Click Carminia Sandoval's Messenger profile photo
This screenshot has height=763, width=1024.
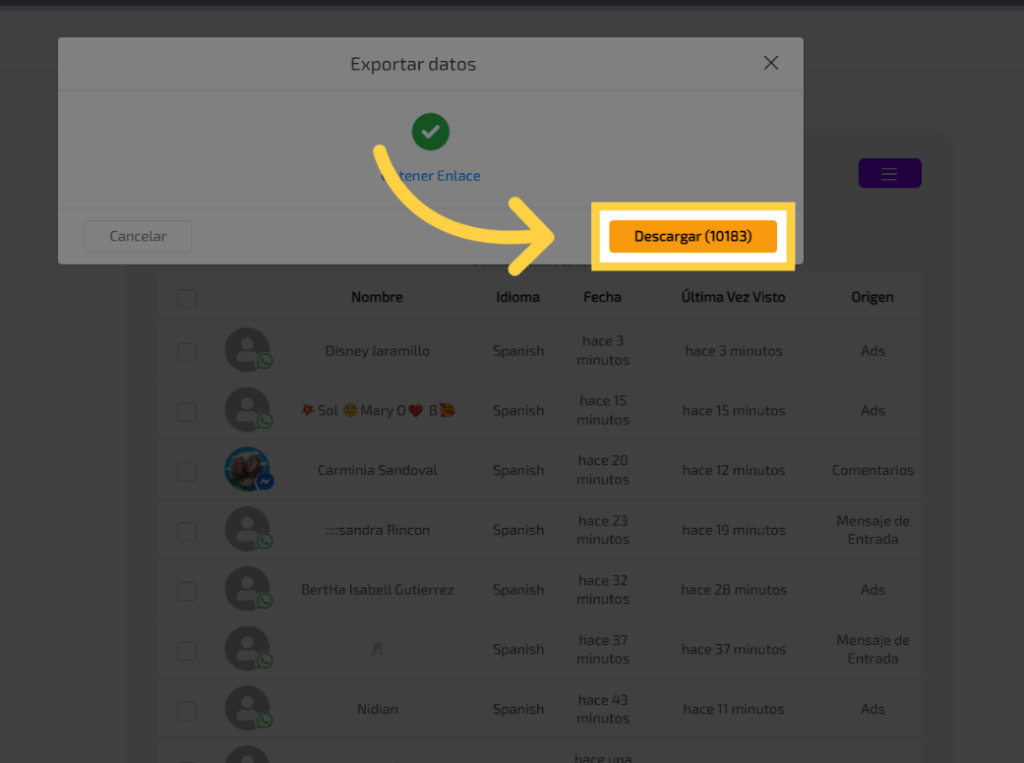coord(247,469)
